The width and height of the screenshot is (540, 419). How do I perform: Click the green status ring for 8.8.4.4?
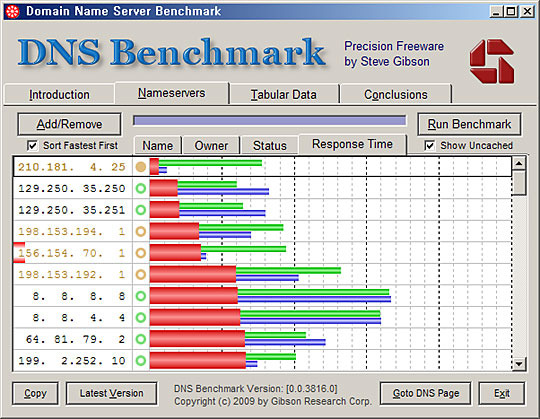click(141, 317)
